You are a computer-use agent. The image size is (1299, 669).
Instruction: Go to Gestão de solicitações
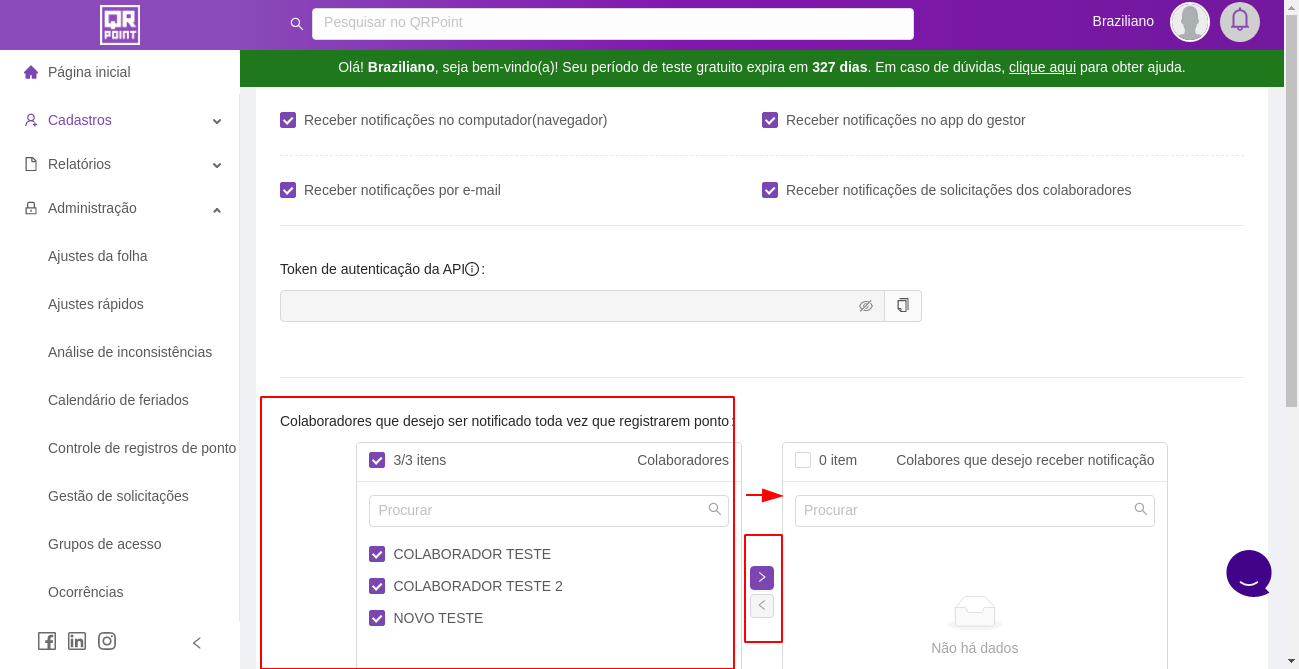(118, 496)
